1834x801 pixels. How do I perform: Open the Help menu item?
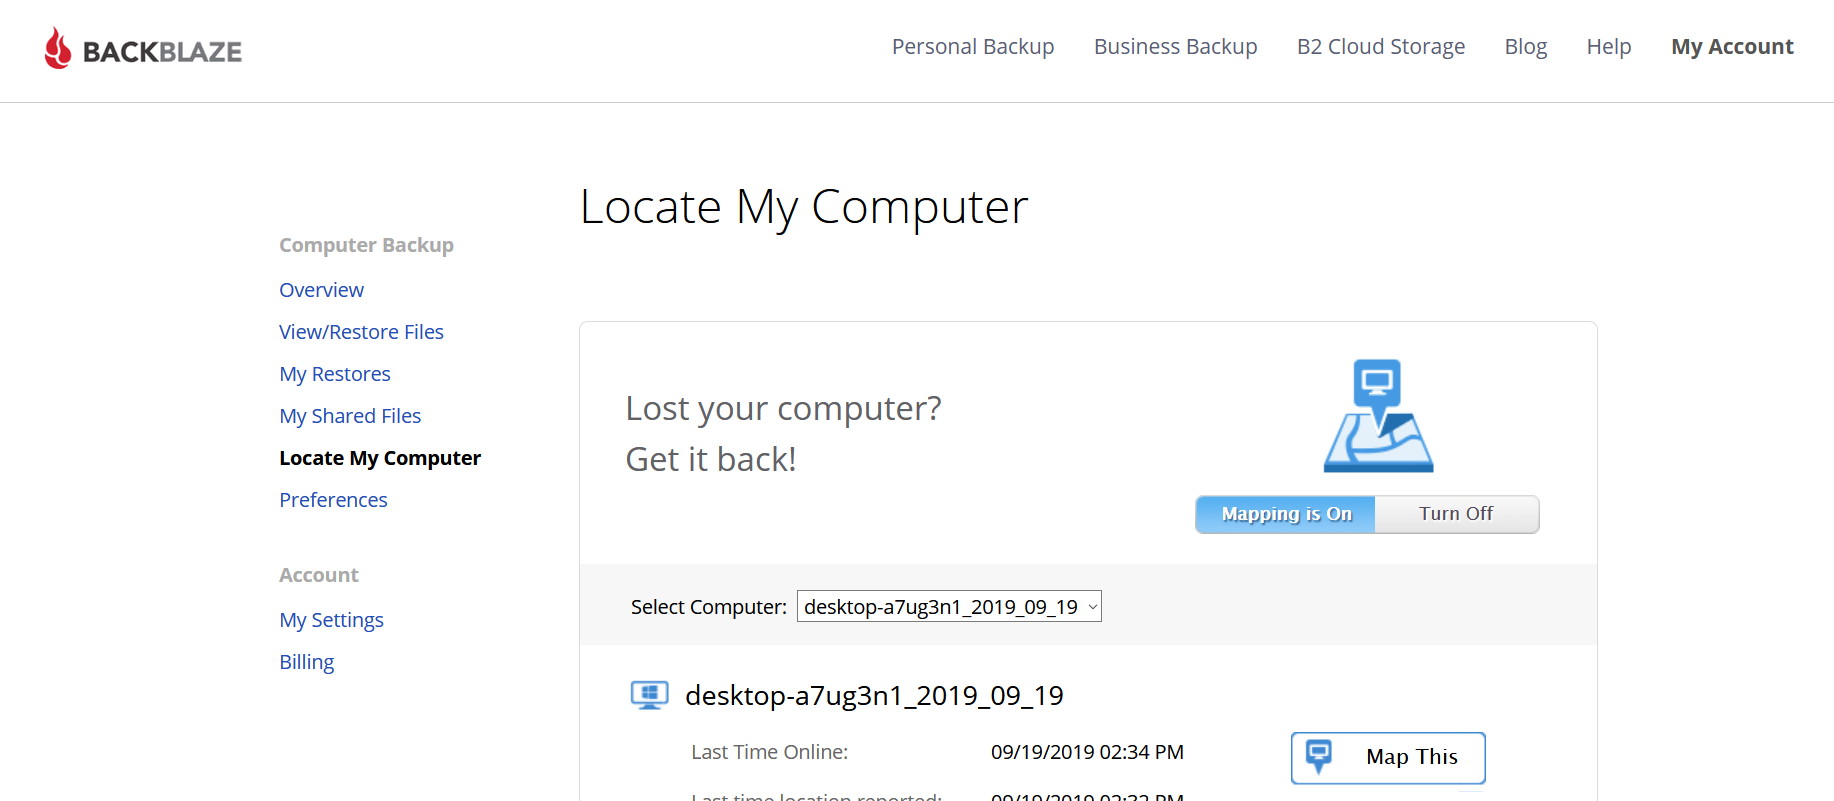point(1609,47)
